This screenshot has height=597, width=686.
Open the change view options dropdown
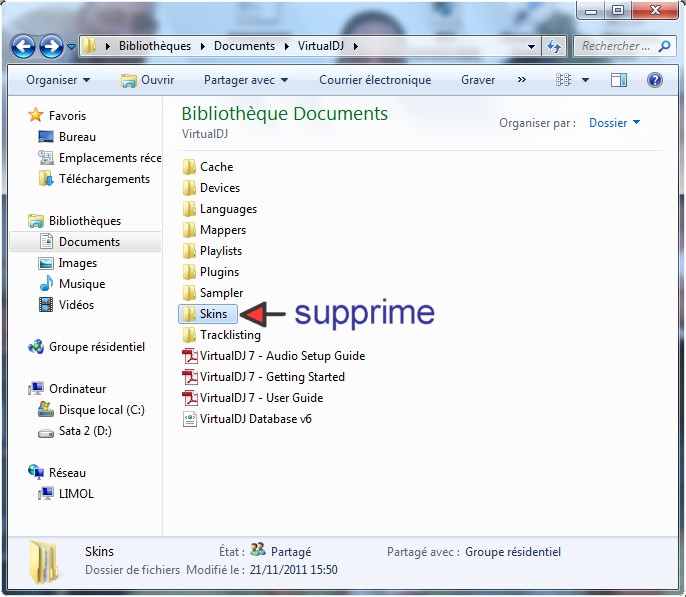click(x=585, y=80)
